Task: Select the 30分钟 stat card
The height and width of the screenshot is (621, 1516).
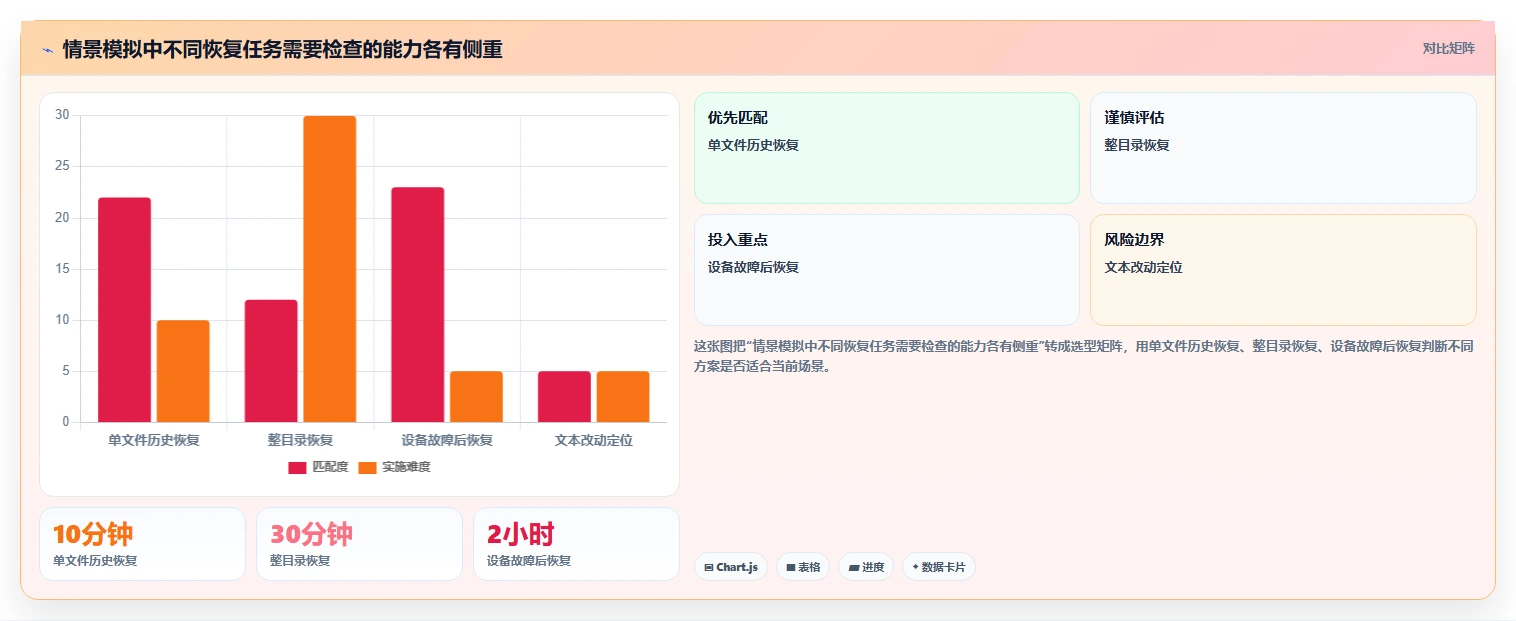Action: pyautogui.click(x=359, y=544)
